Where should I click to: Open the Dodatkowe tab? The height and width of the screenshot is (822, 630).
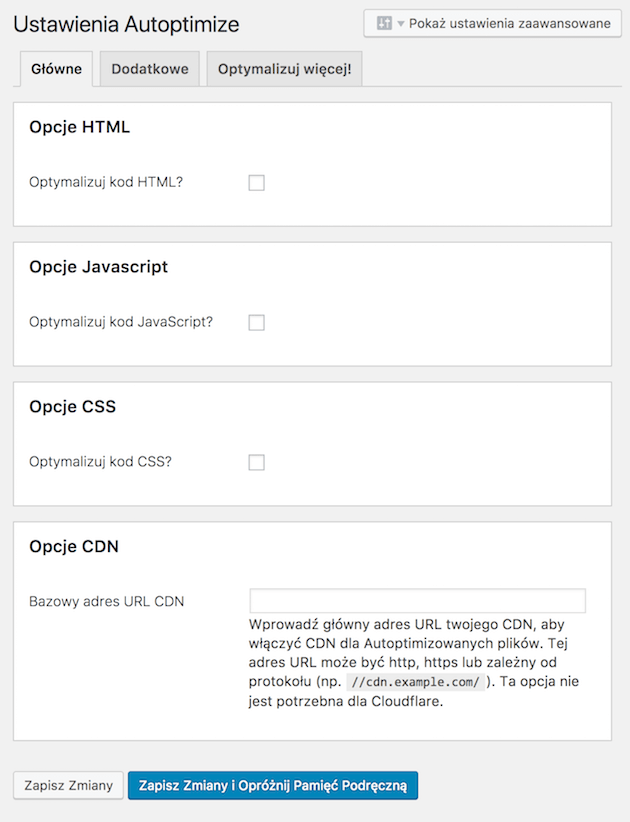click(150, 69)
